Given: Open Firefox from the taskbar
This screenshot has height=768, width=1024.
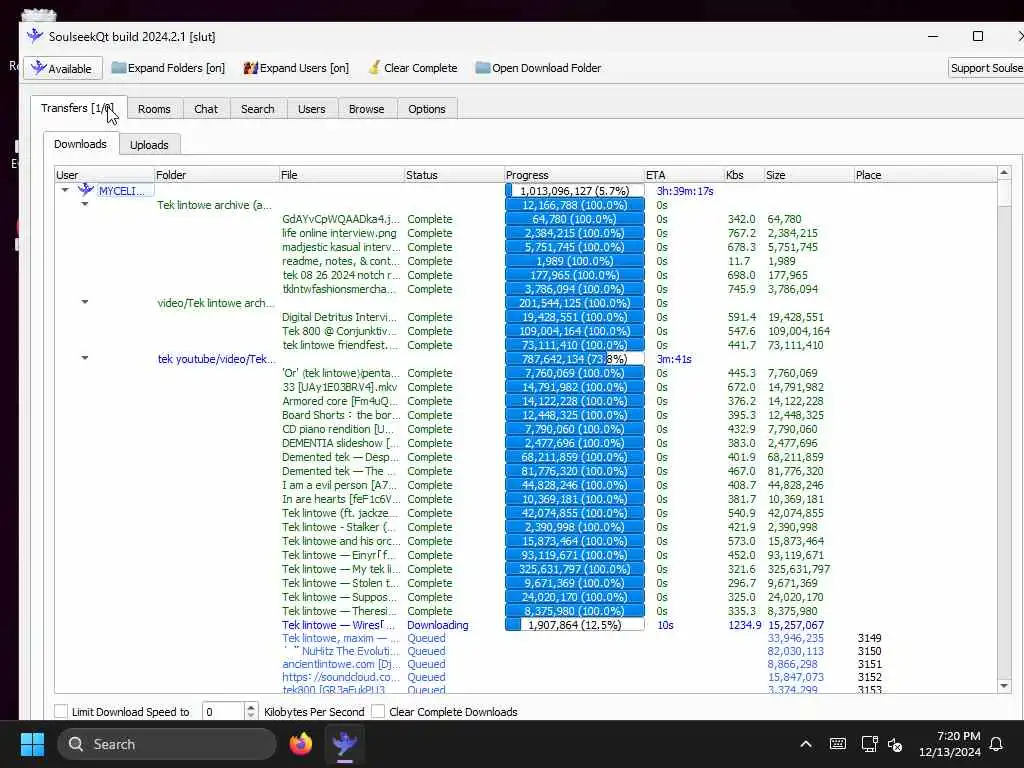Looking at the screenshot, I should point(301,744).
